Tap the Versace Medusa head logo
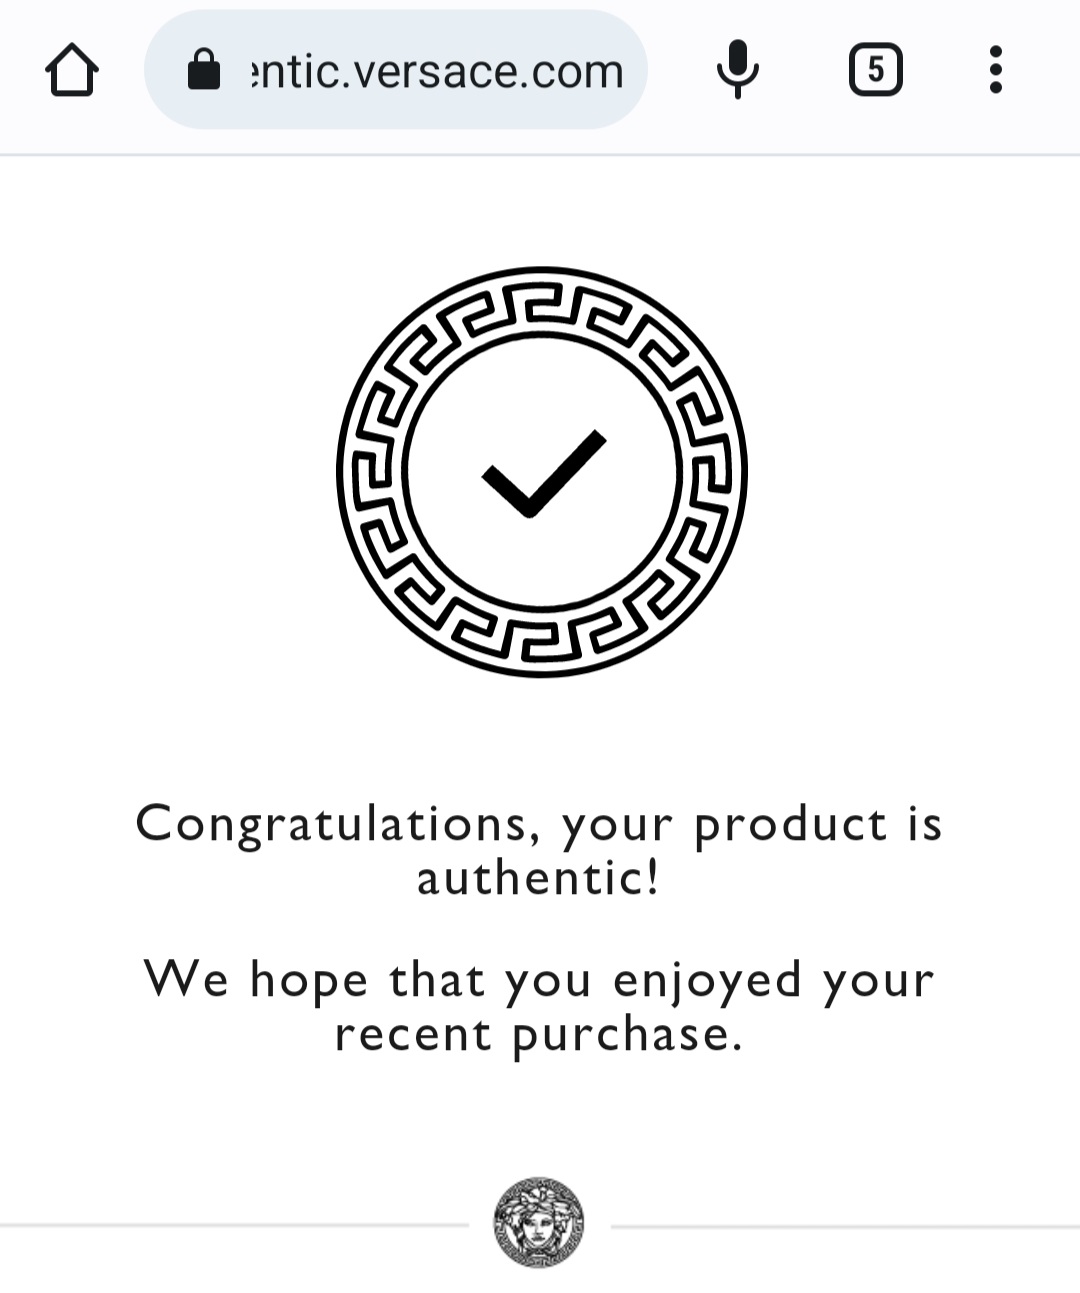 [539, 1223]
